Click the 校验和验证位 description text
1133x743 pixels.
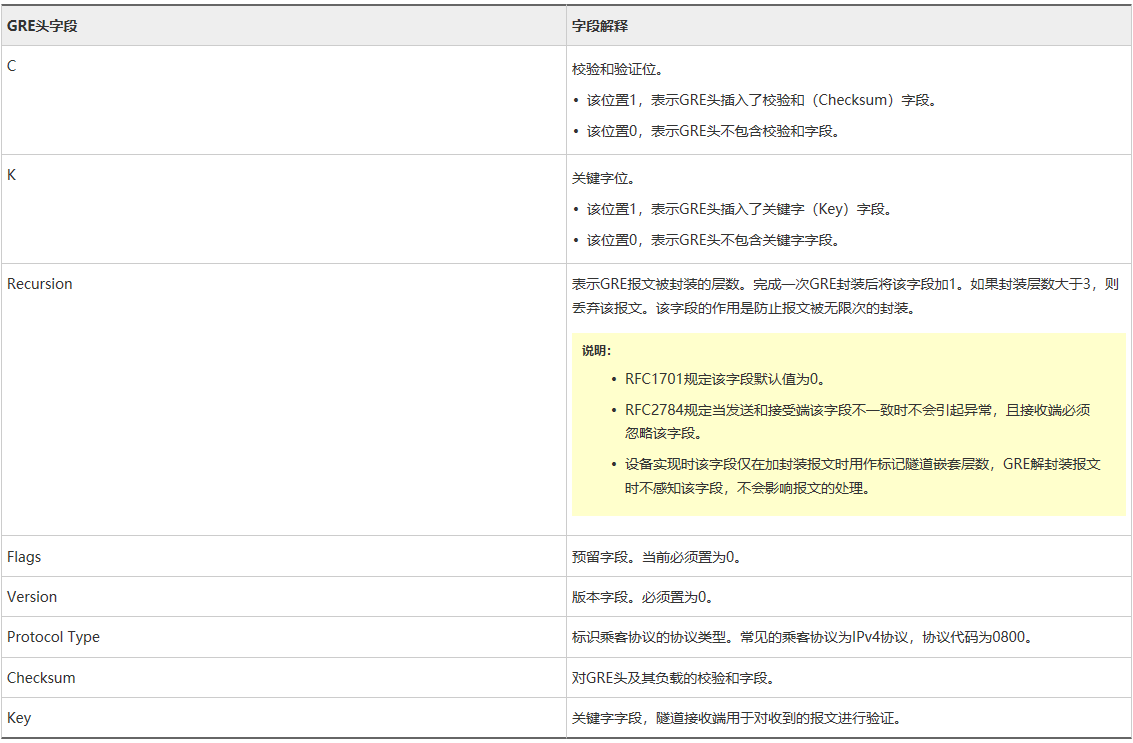pyautogui.click(x=610, y=68)
